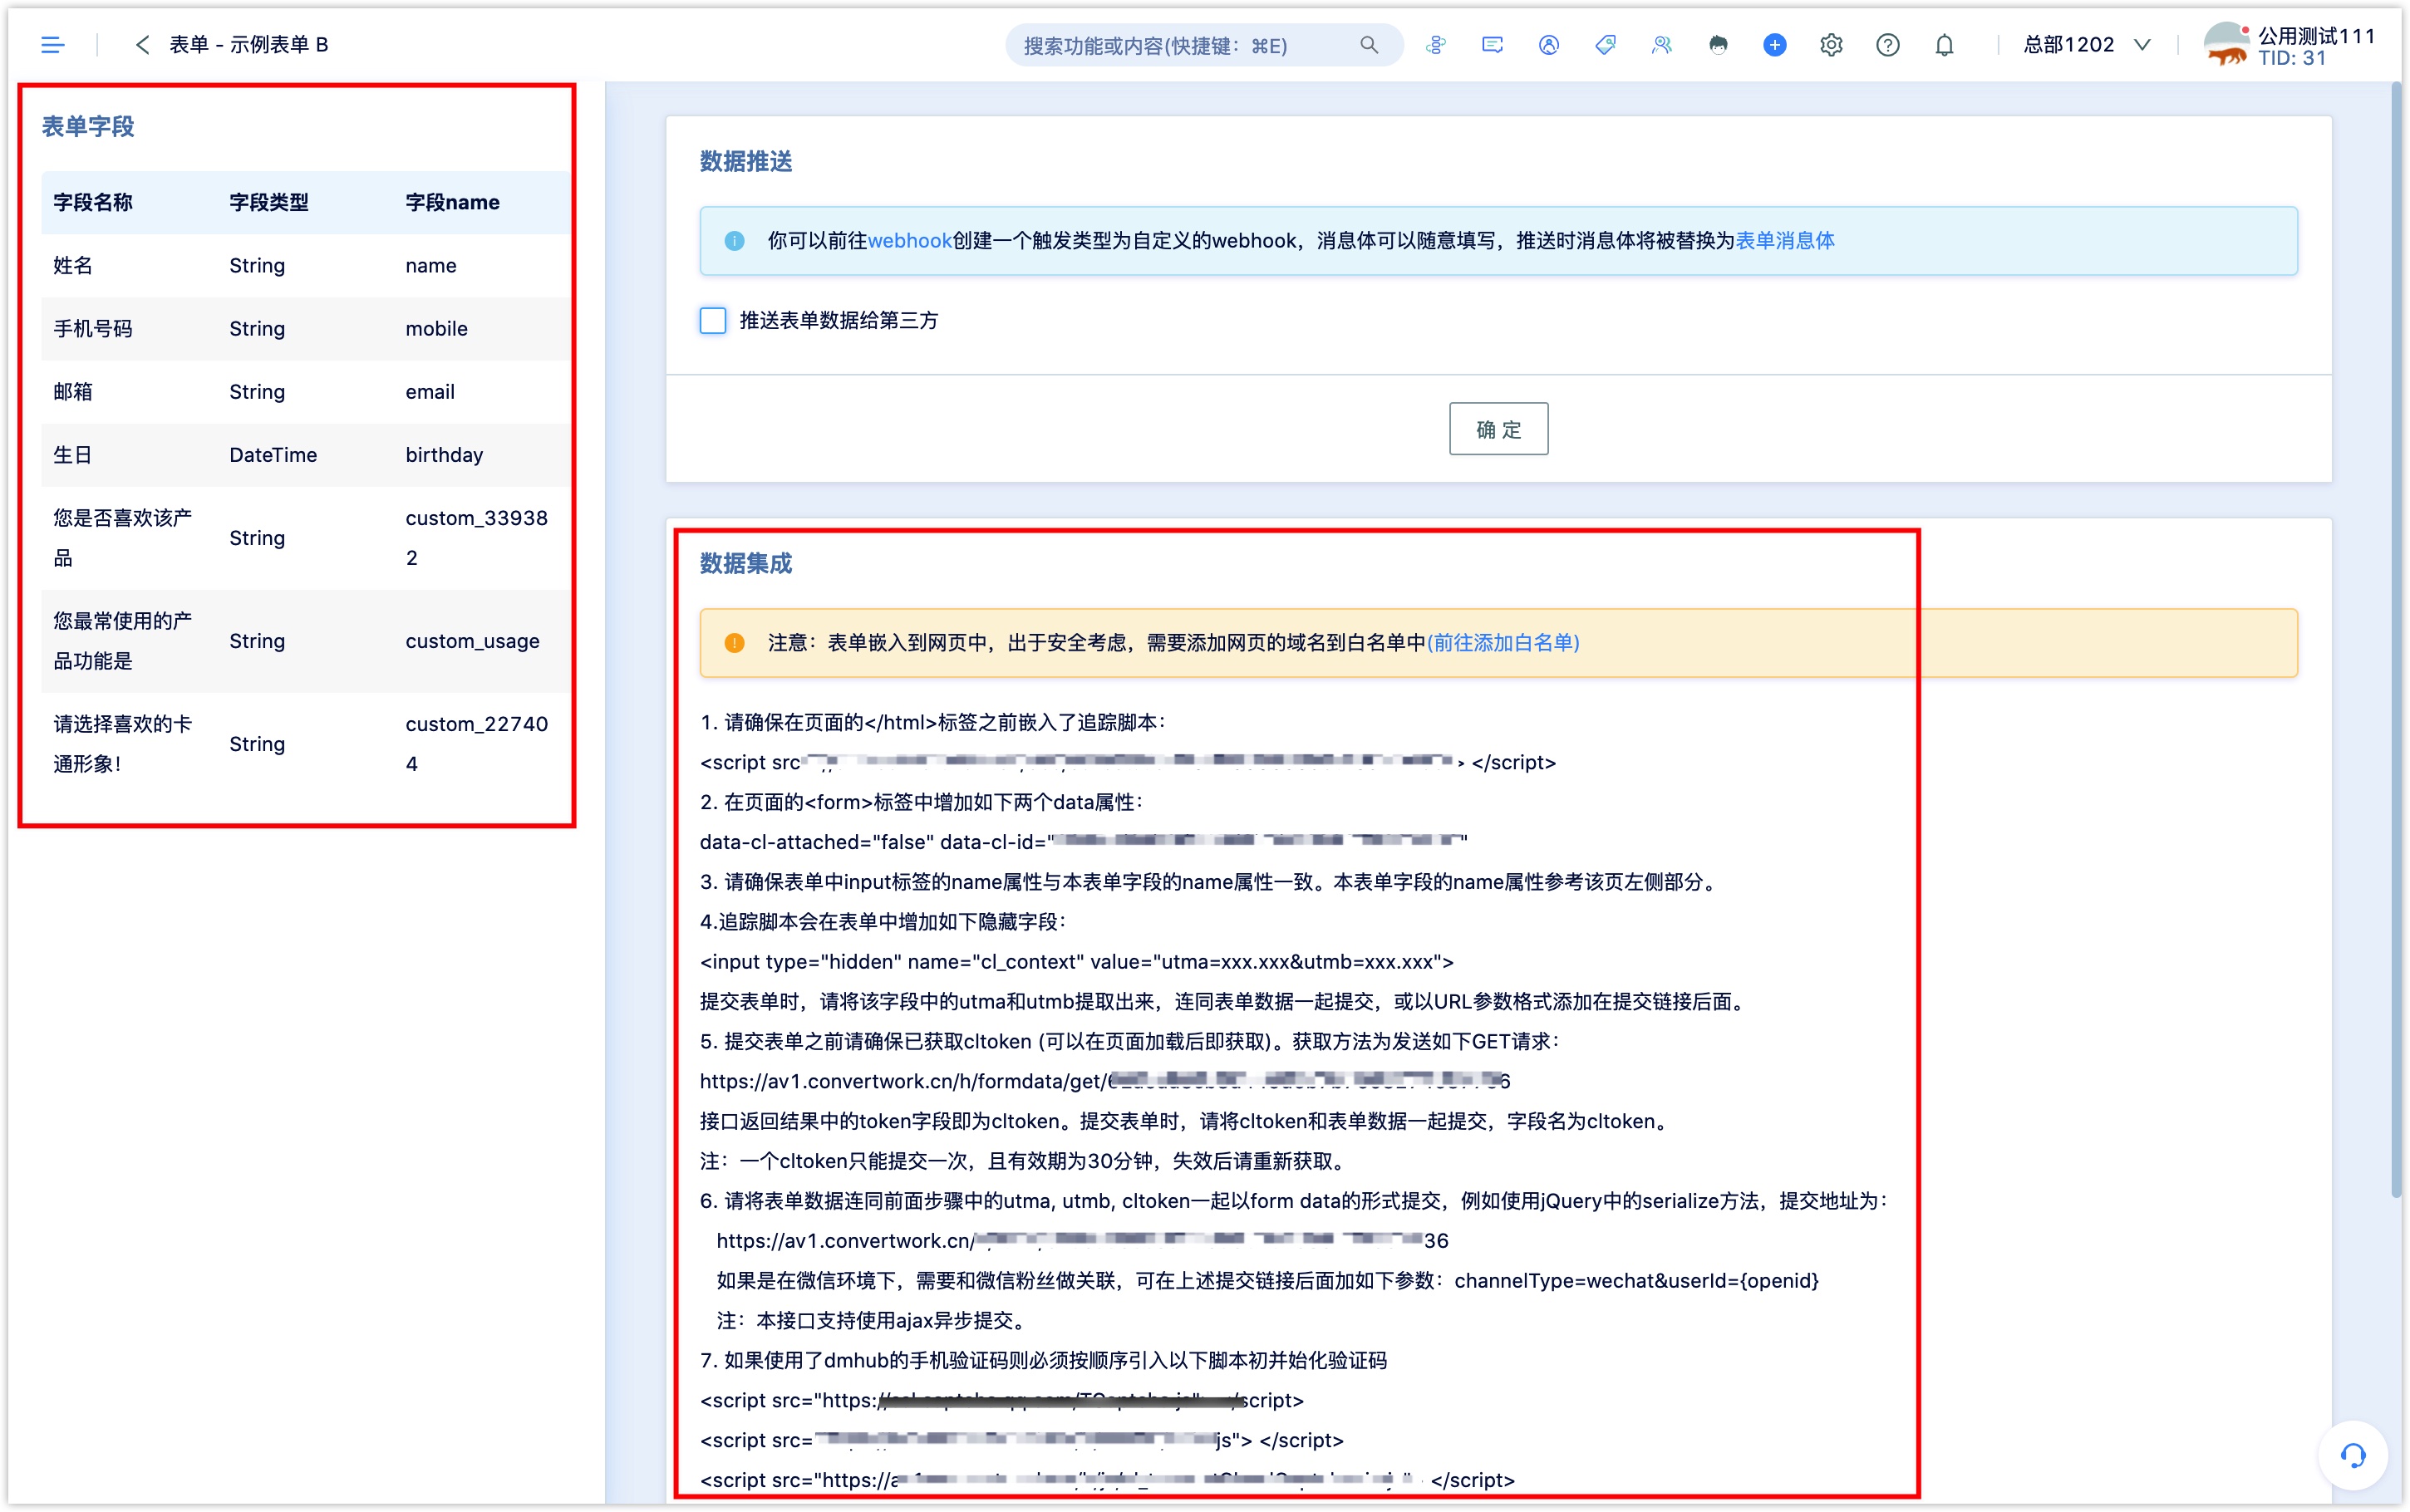Follow the 前往添加白名单 link
The height and width of the screenshot is (1512, 2410).
click(x=1503, y=643)
